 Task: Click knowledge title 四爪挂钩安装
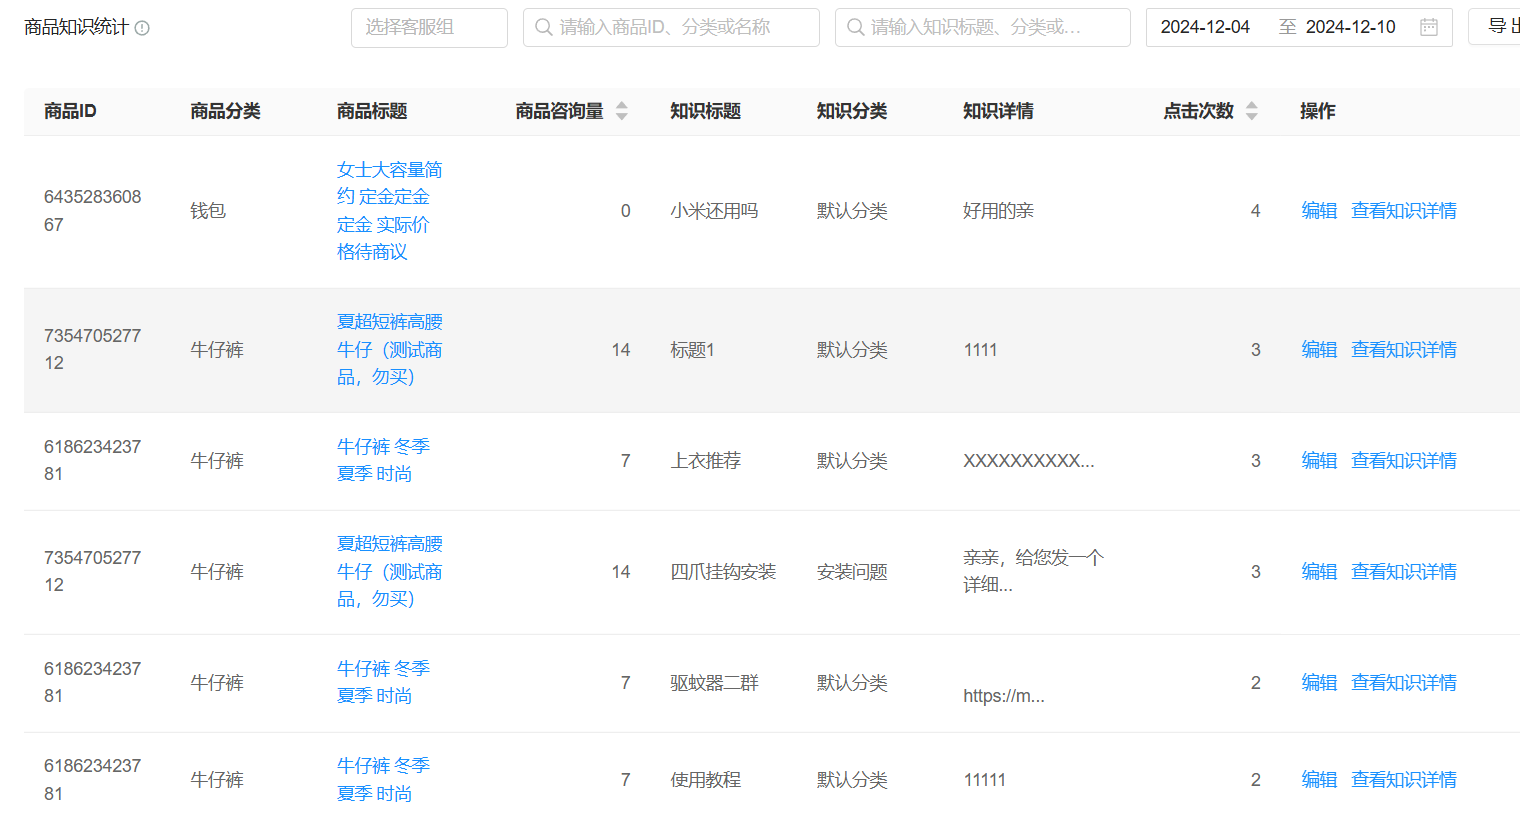click(723, 572)
